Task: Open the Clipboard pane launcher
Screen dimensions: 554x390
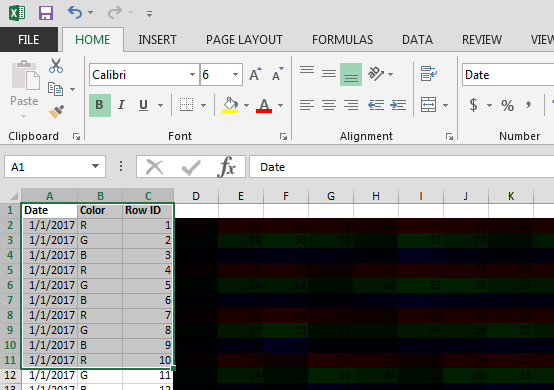Action: pyautogui.click(x=76, y=137)
